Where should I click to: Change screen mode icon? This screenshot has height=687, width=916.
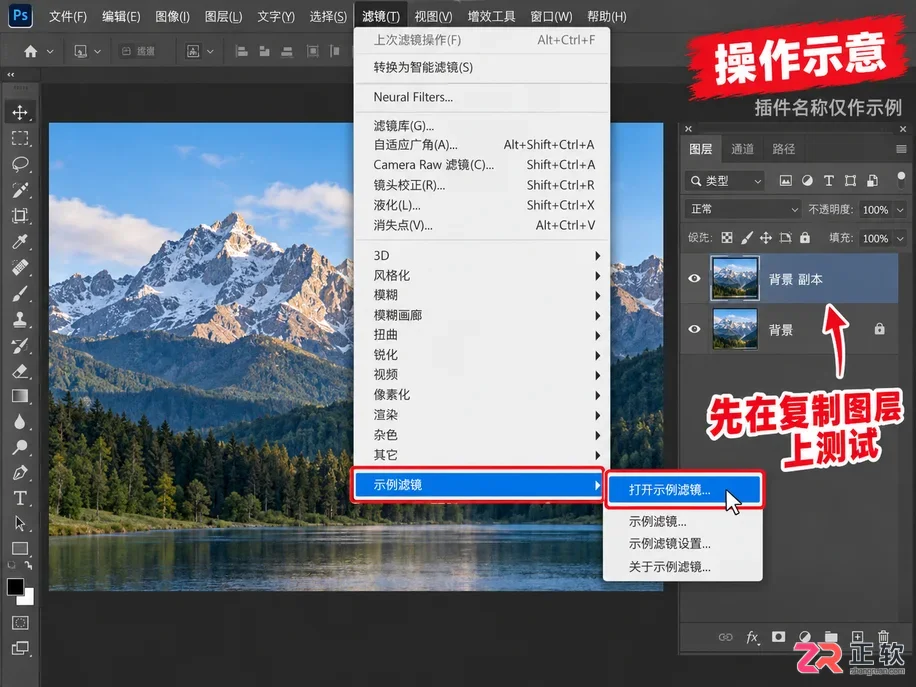pyautogui.click(x=20, y=648)
